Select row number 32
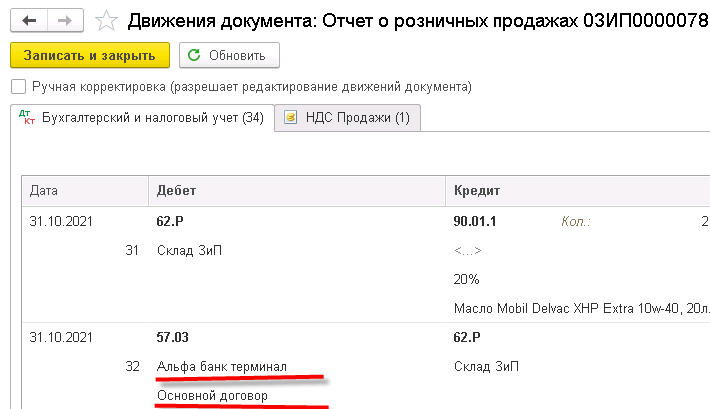Screen dimensions: 710x409 132,367
